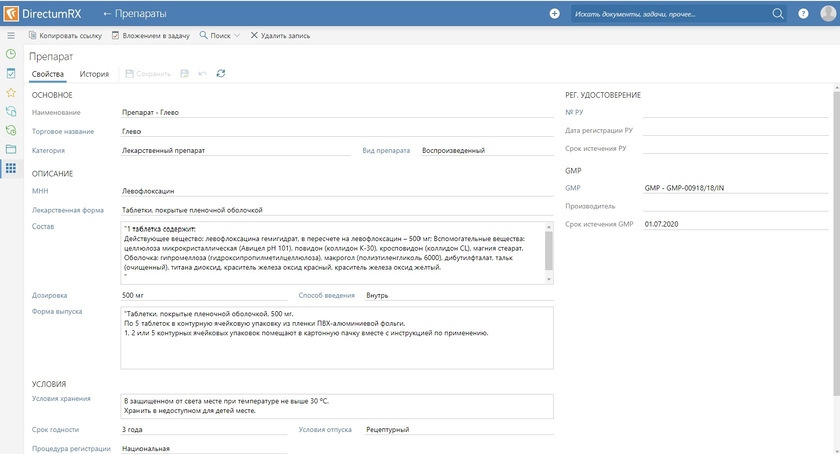Expand the Поиск dropdown in toolbar
Screen dimensions: 840x454
pyautogui.click(x=220, y=35)
